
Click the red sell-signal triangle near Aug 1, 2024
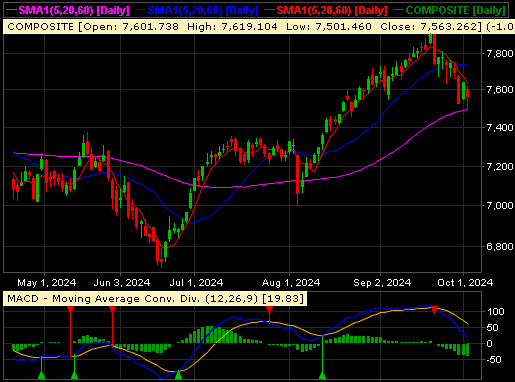(269, 311)
